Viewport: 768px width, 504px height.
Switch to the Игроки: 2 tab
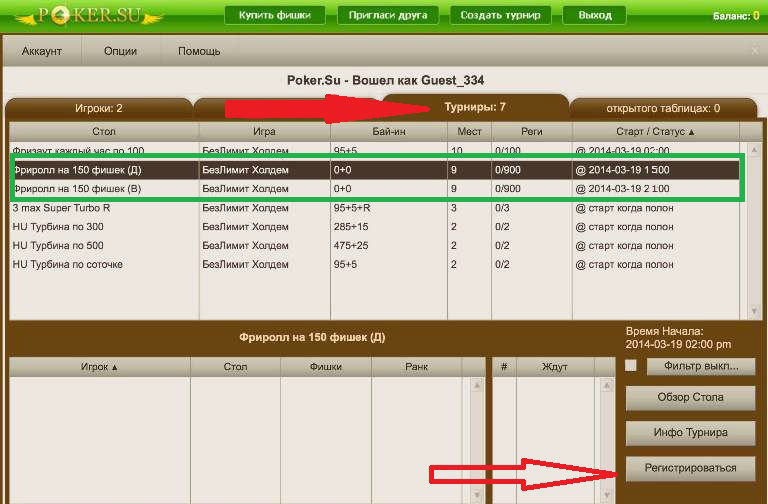[x=99, y=108]
